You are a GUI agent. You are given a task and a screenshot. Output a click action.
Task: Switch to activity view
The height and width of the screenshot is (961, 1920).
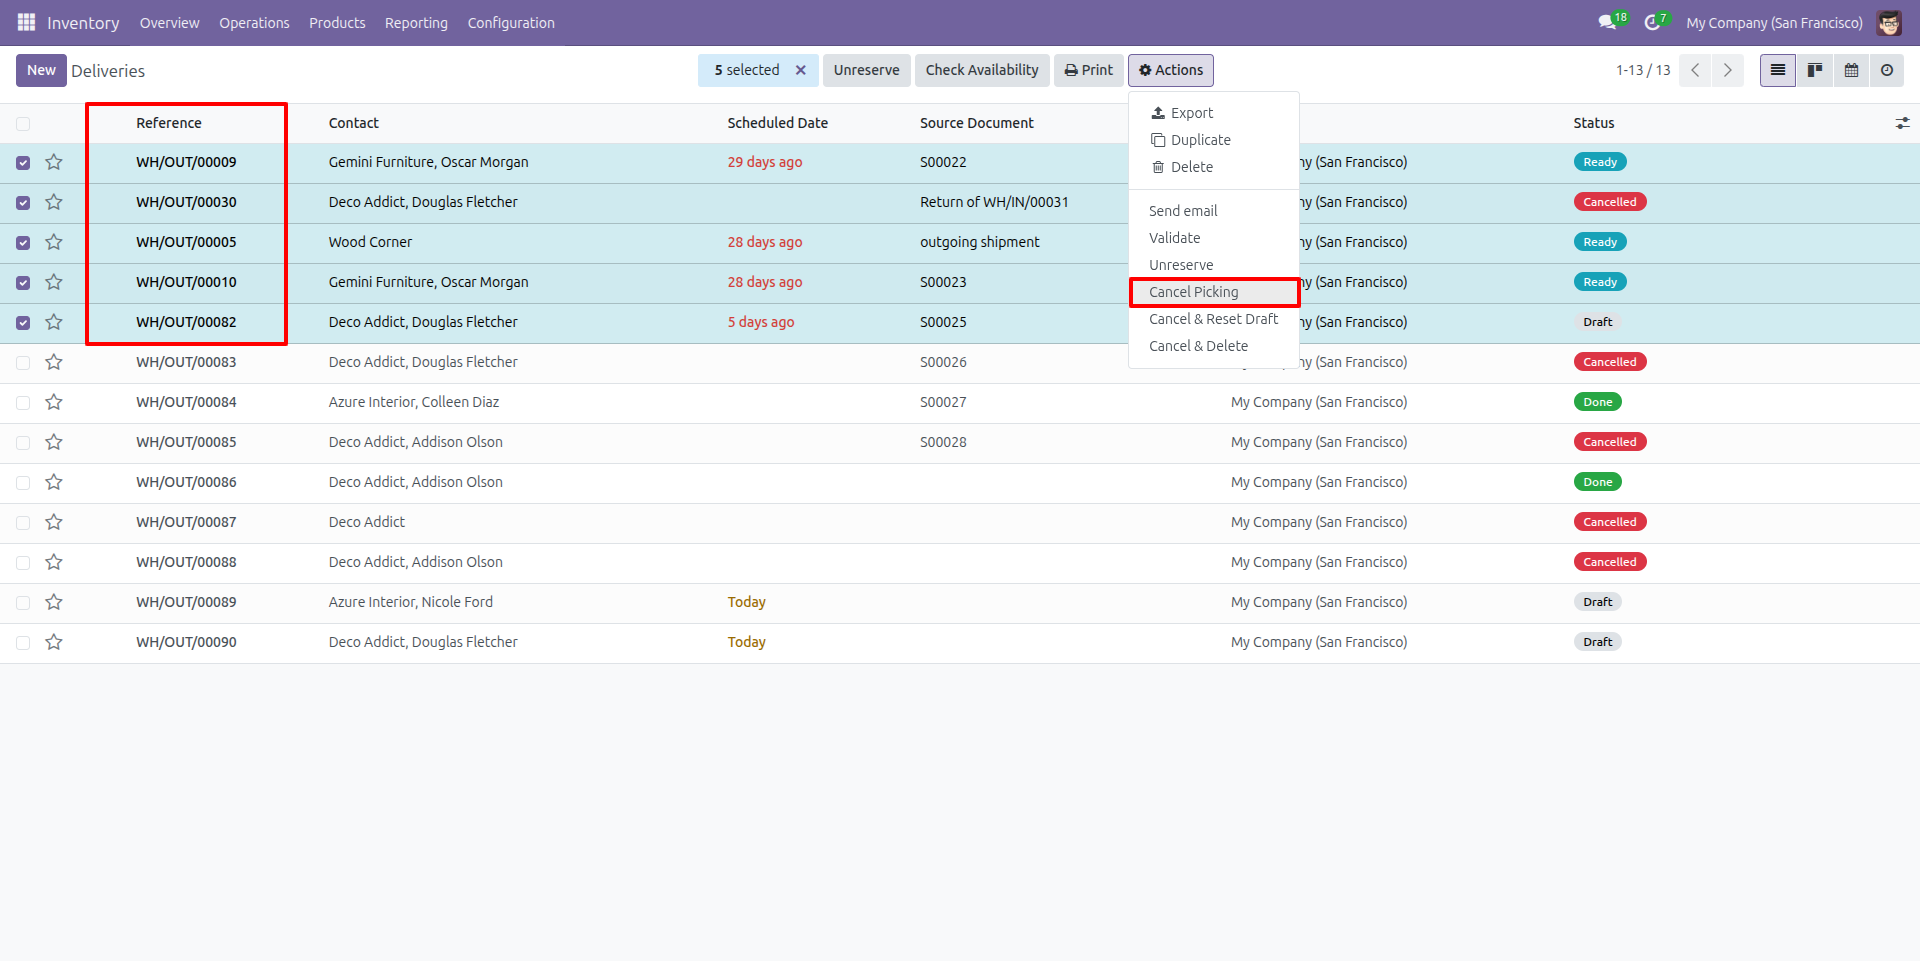click(x=1887, y=70)
